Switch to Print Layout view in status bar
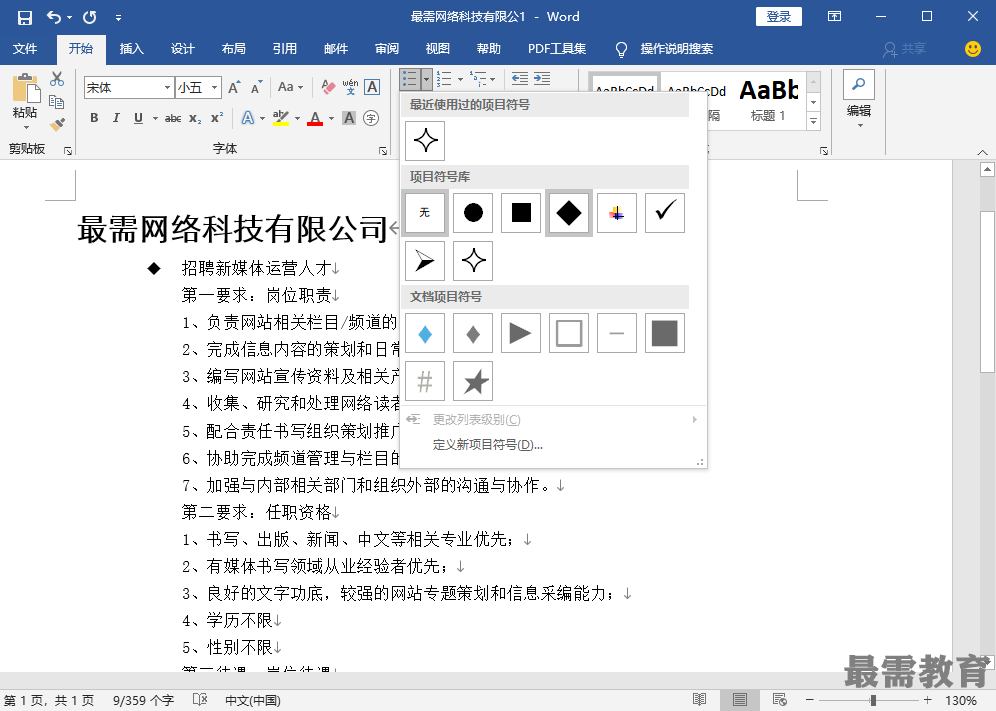The height and width of the screenshot is (711, 996). [739, 700]
